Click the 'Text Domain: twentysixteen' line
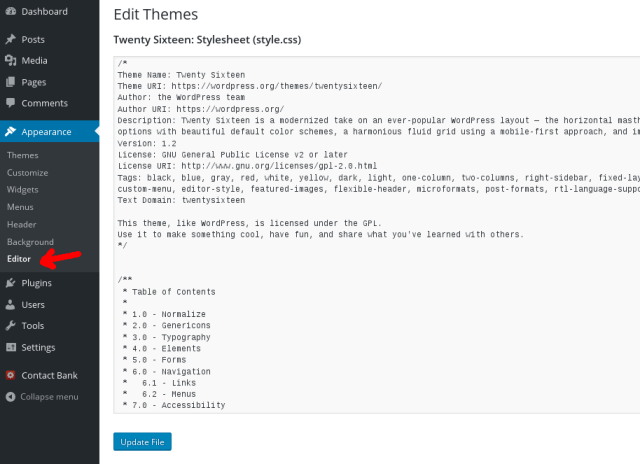The height and width of the screenshot is (464, 640). (181, 200)
